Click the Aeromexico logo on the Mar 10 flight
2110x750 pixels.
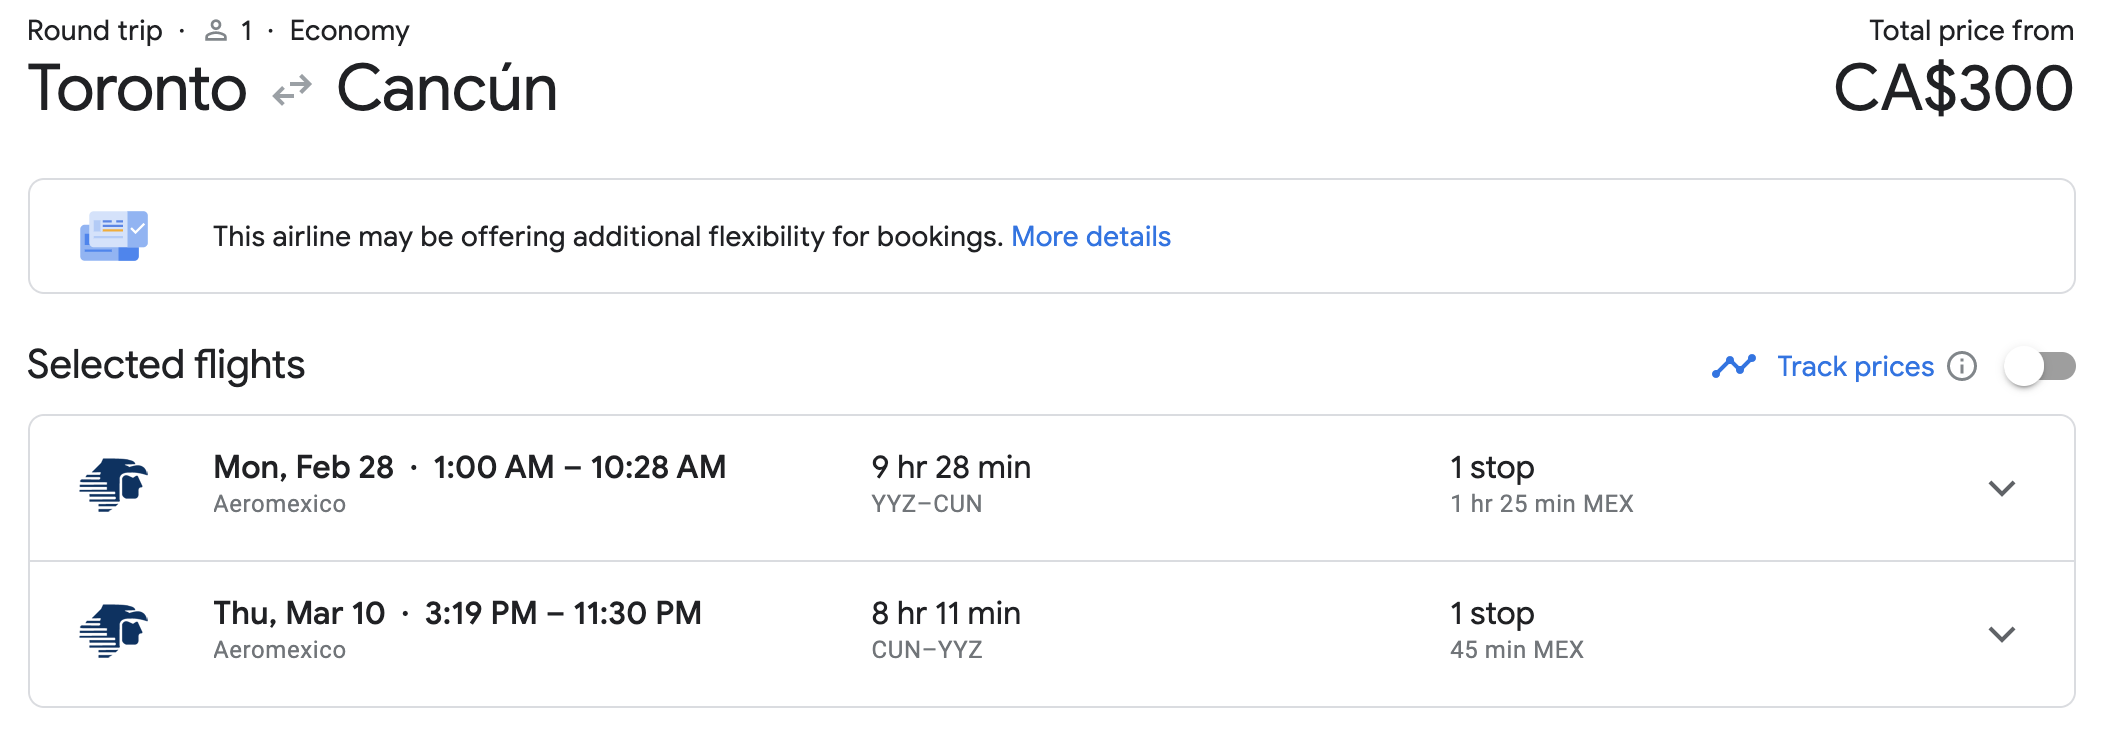[114, 631]
